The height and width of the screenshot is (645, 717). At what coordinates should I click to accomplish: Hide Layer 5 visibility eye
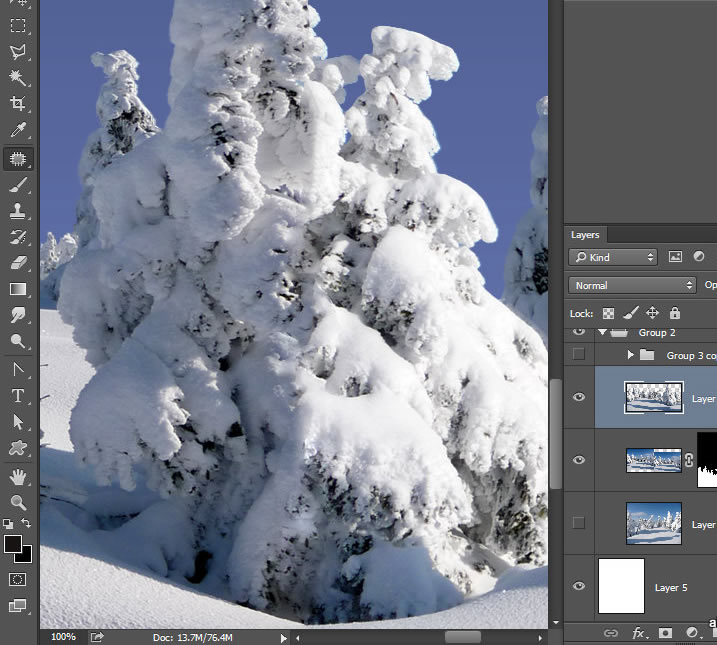[x=578, y=587]
